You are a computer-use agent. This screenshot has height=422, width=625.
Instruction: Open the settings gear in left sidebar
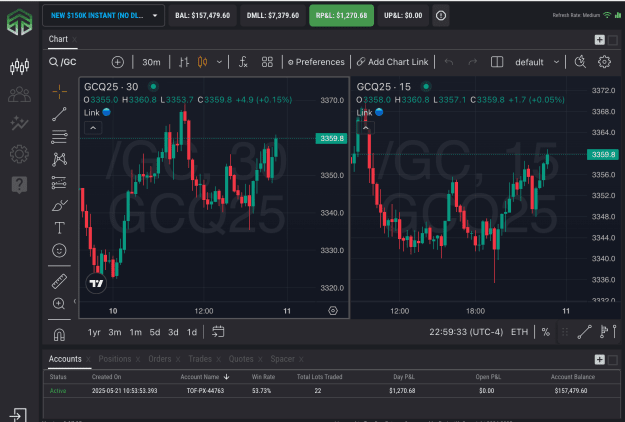coord(19,154)
